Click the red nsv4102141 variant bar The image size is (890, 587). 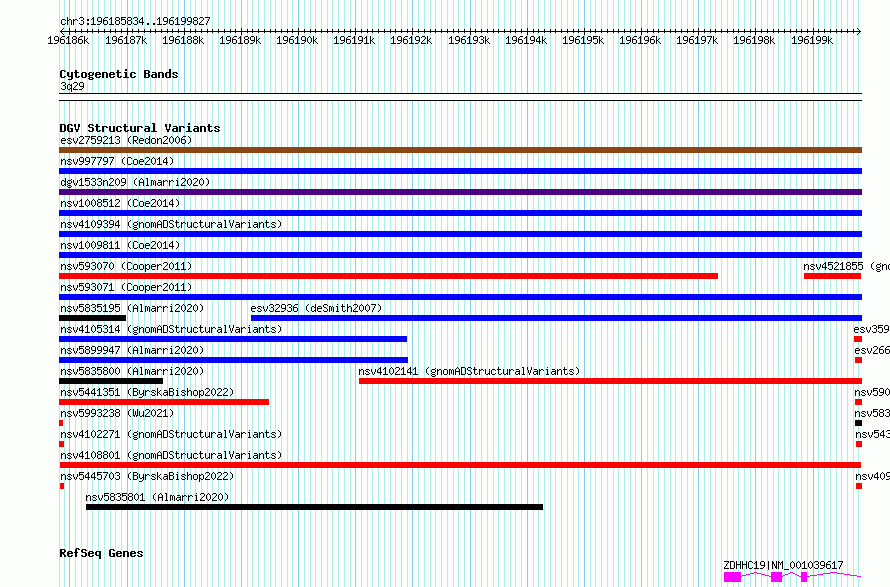(x=610, y=381)
